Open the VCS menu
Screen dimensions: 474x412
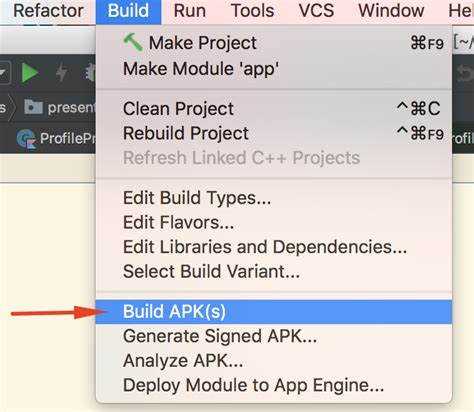[316, 11]
